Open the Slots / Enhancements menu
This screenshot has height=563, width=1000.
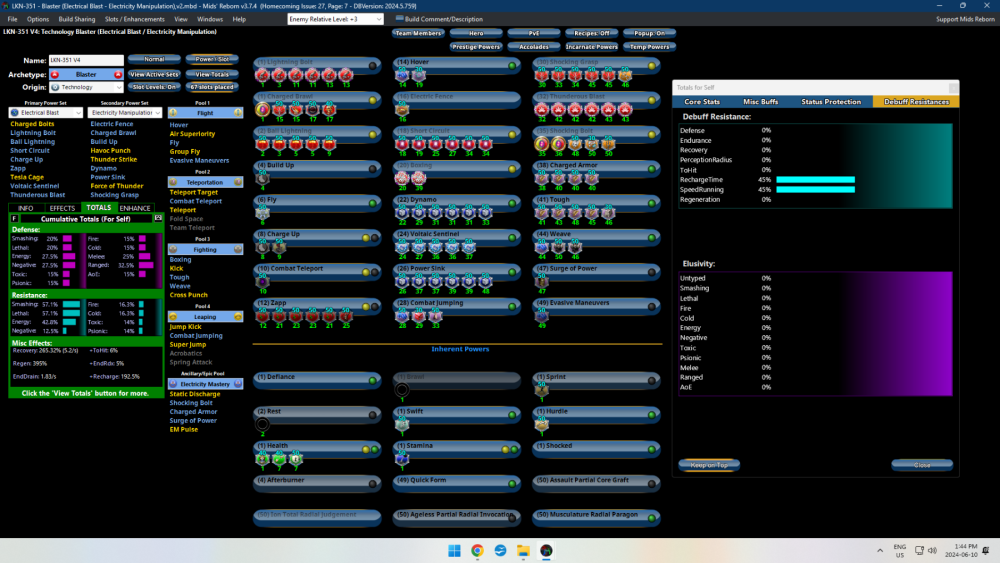135,19
